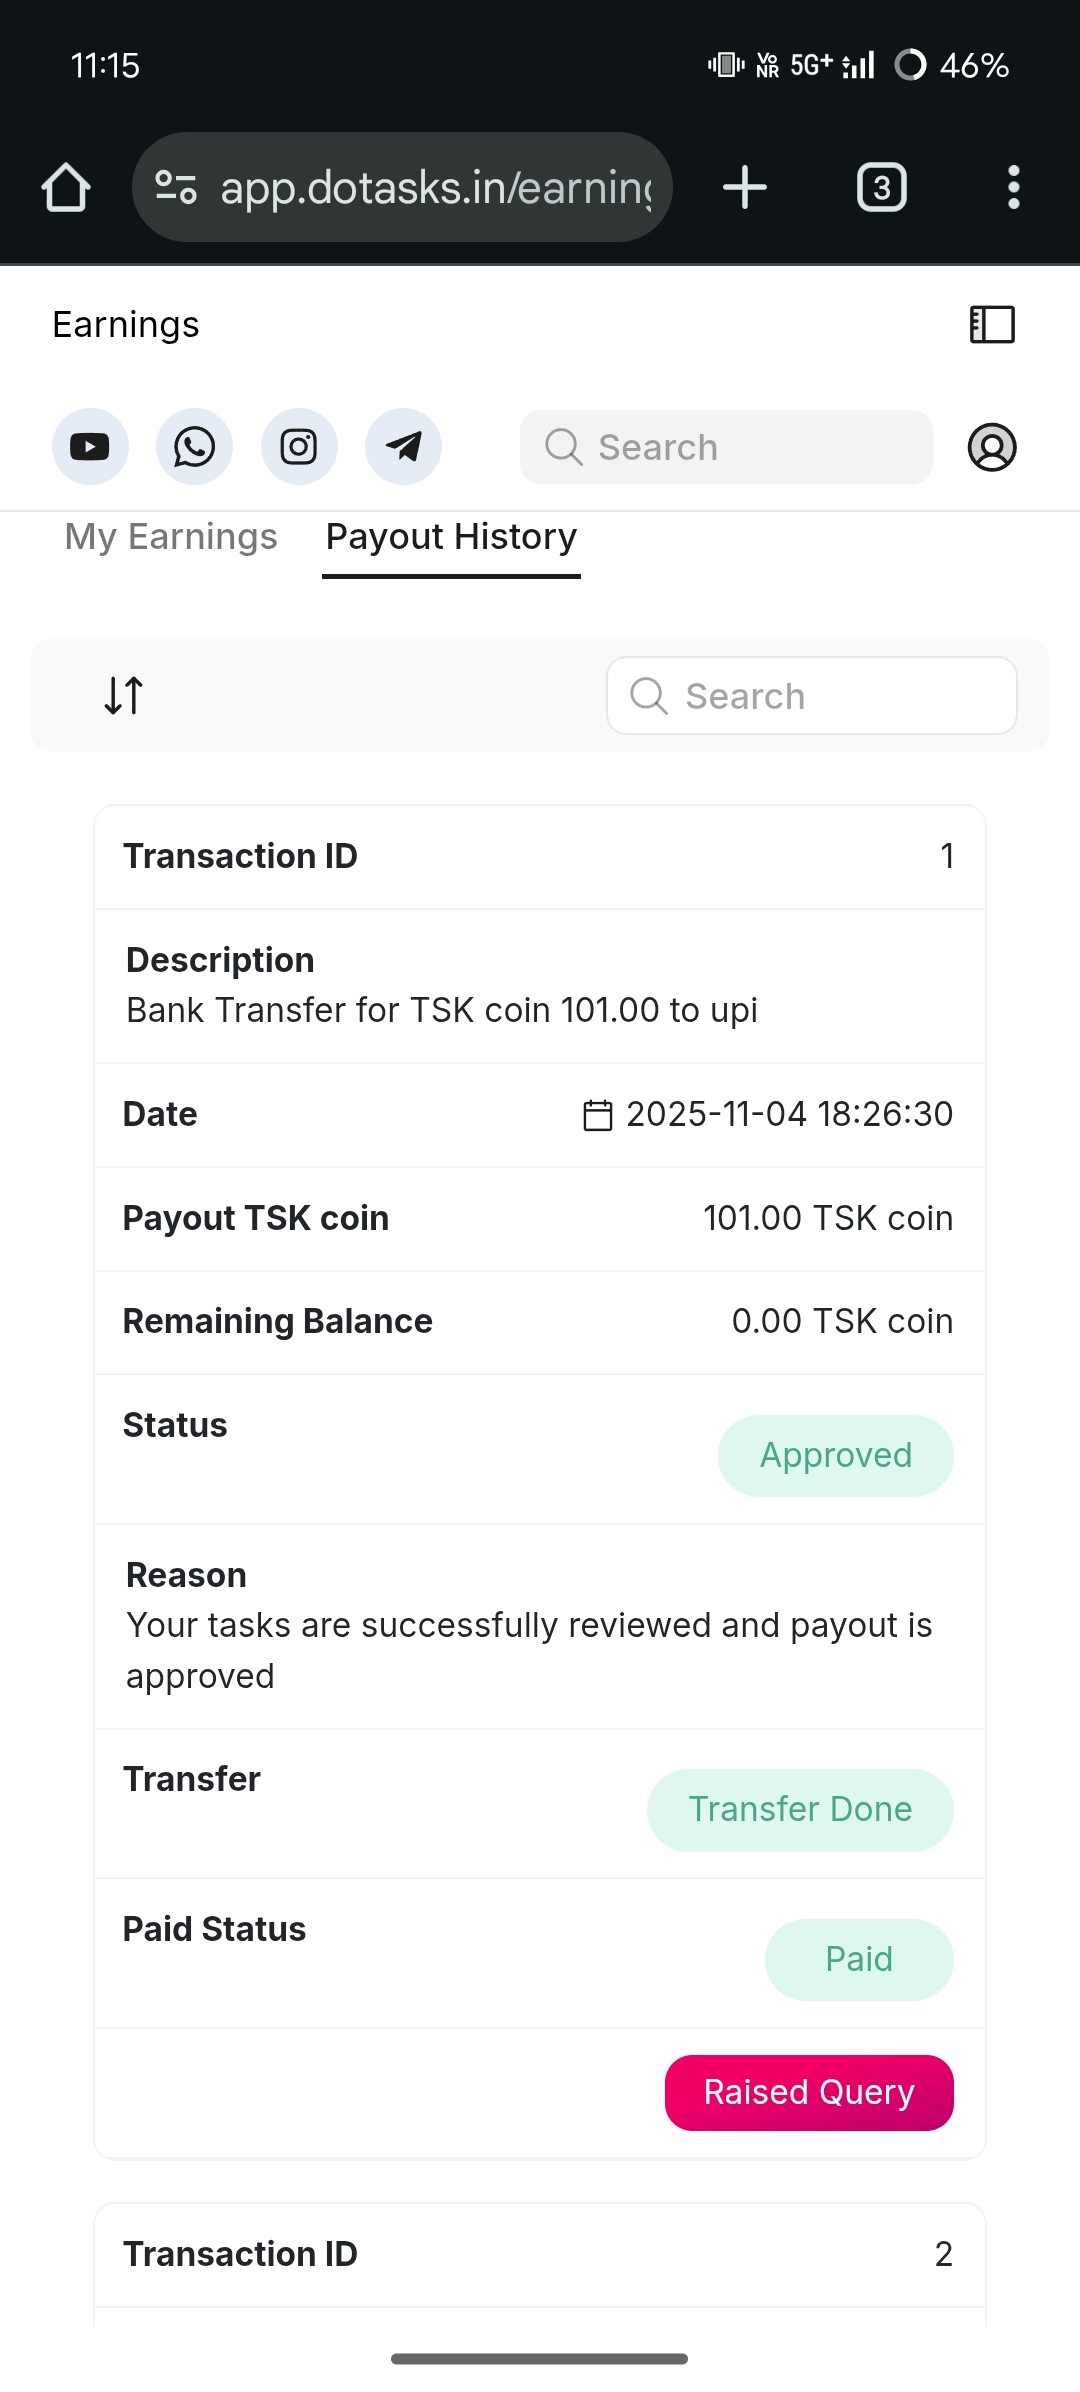Go to browser home page
The image size is (1080, 2392).
(66, 188)
